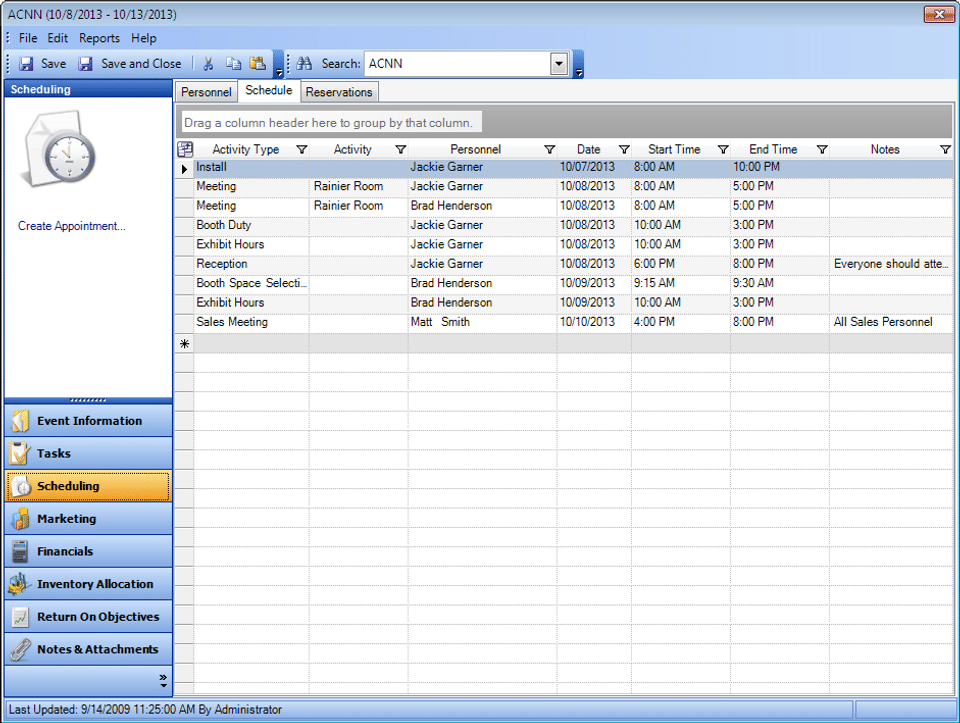Open the Date column filter
This screenshot has height=723, width=960.
point(624,149)
